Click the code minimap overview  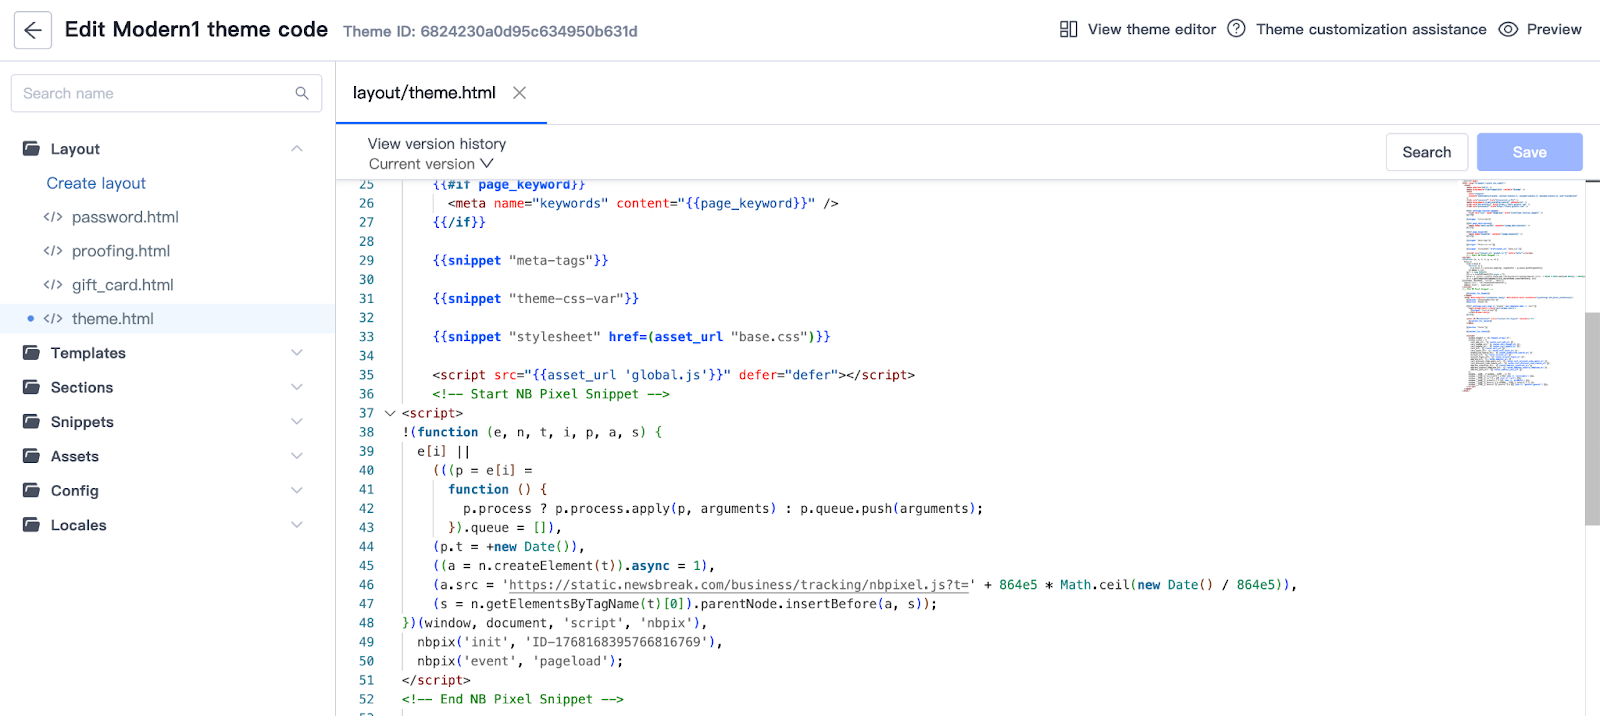(x=1522, y=285)
